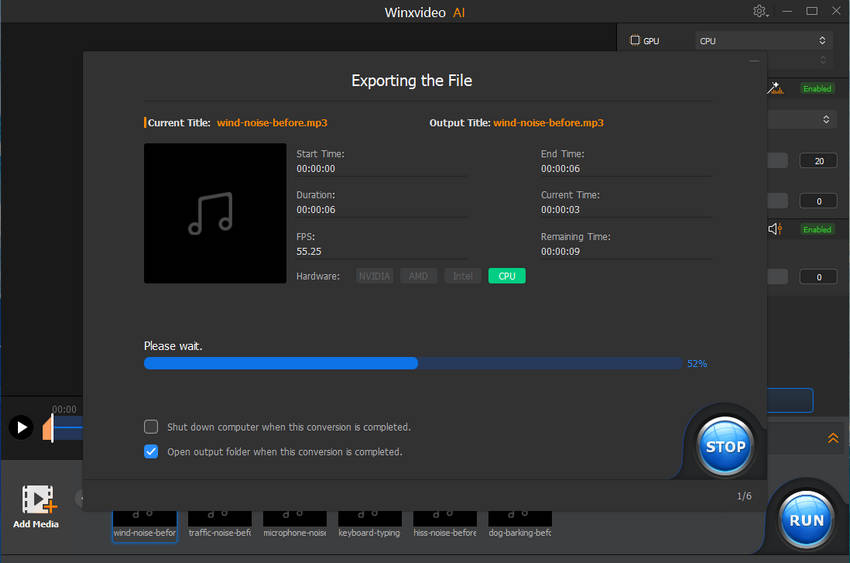Collapse panel with orange double chevron
850x563 pixels.
833,438
